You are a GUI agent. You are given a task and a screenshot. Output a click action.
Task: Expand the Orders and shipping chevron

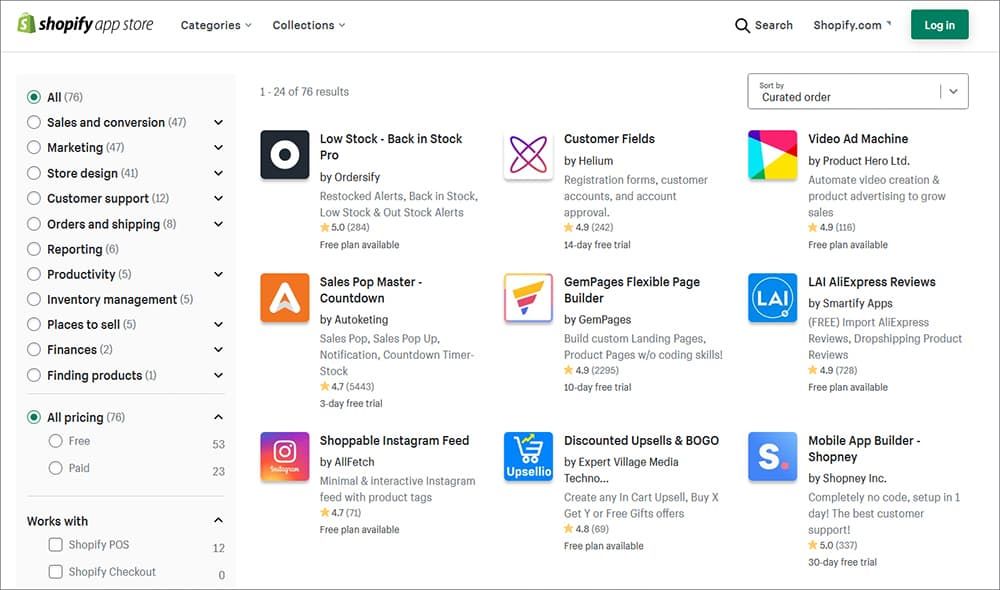click(218, 224)
